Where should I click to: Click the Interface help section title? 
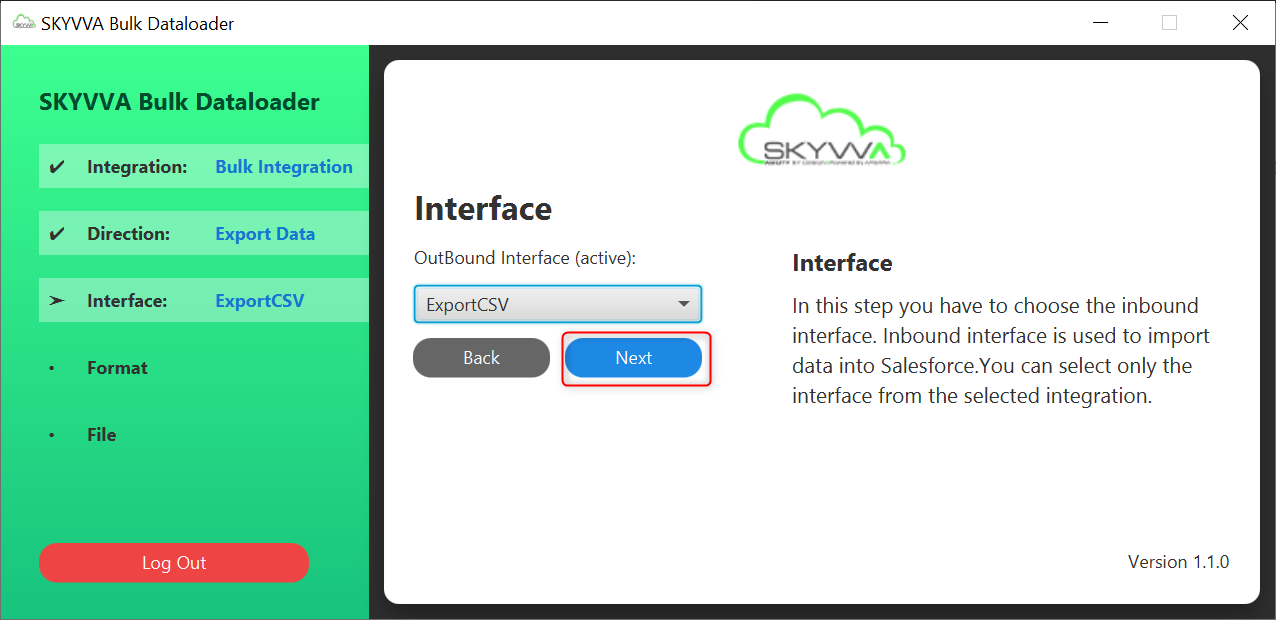point(842,263)
